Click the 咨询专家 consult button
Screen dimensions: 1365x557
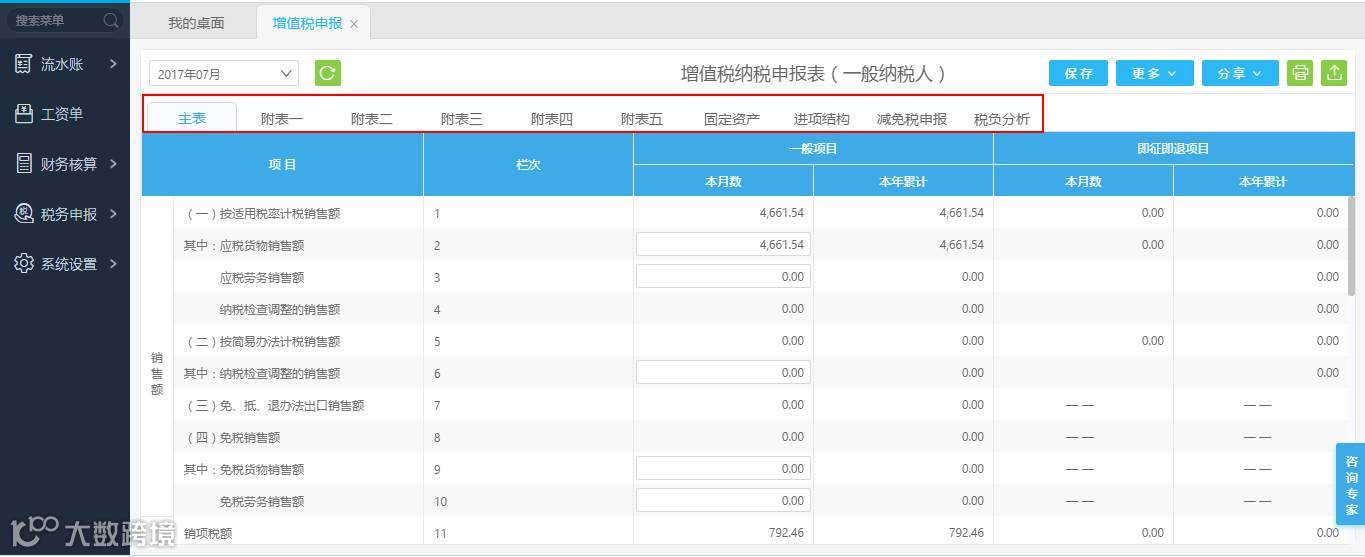1351,485
